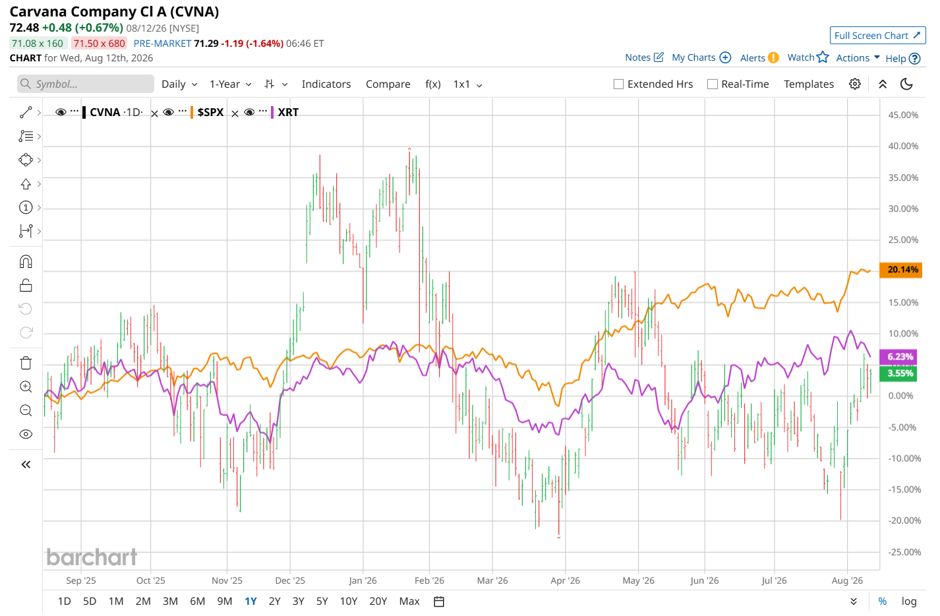
Task: Click the CVNA black color swatch
Action: (x=85, y=112)
